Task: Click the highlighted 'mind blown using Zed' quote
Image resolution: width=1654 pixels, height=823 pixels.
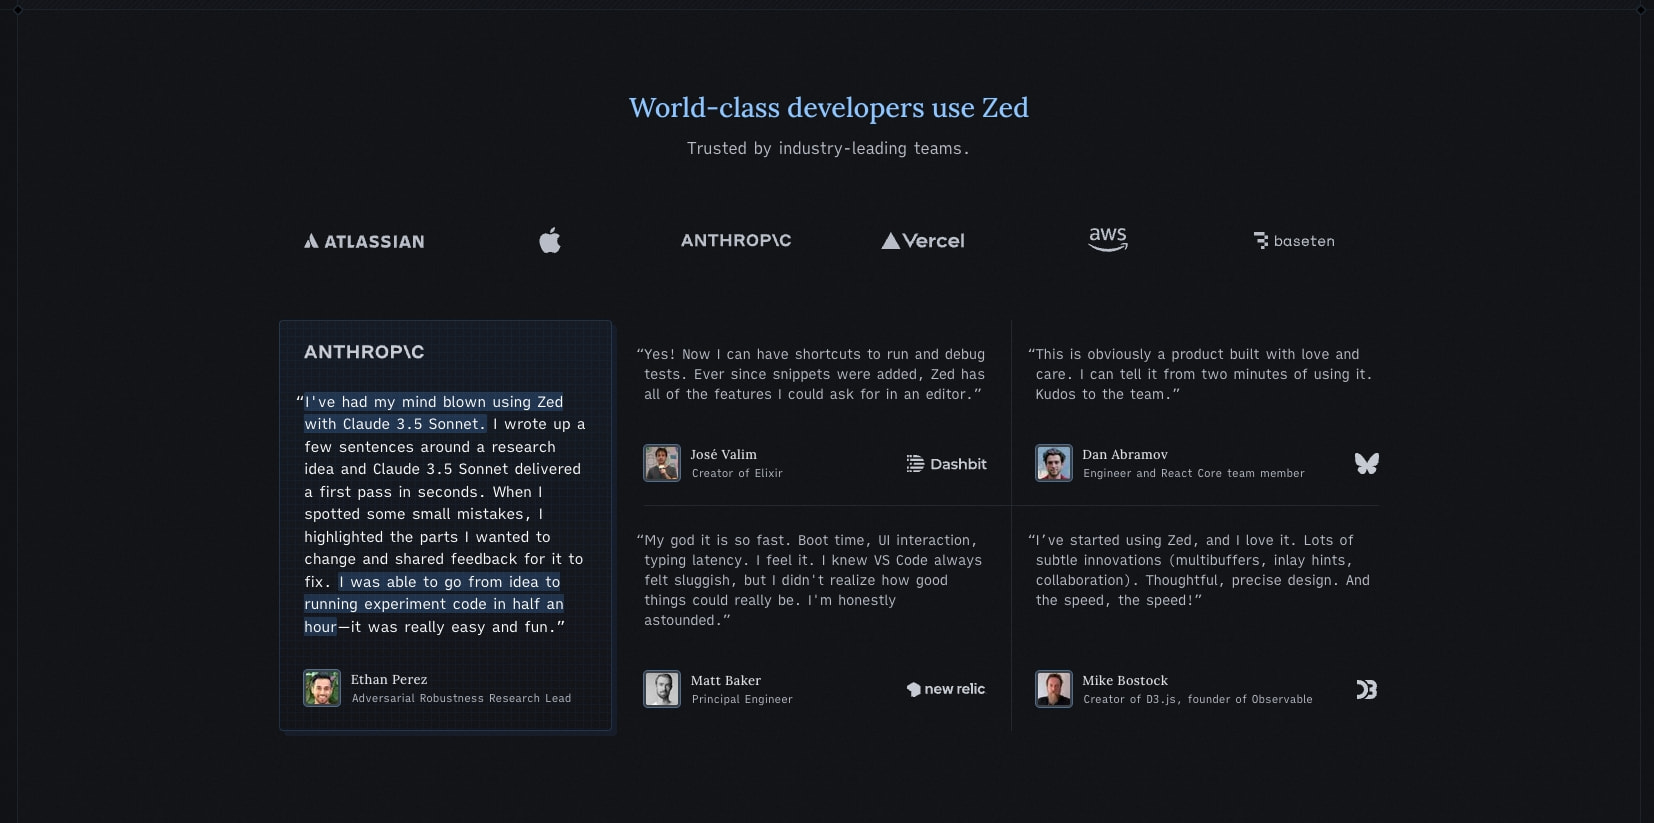Action: pyautogui.click(x=434, y=413)
